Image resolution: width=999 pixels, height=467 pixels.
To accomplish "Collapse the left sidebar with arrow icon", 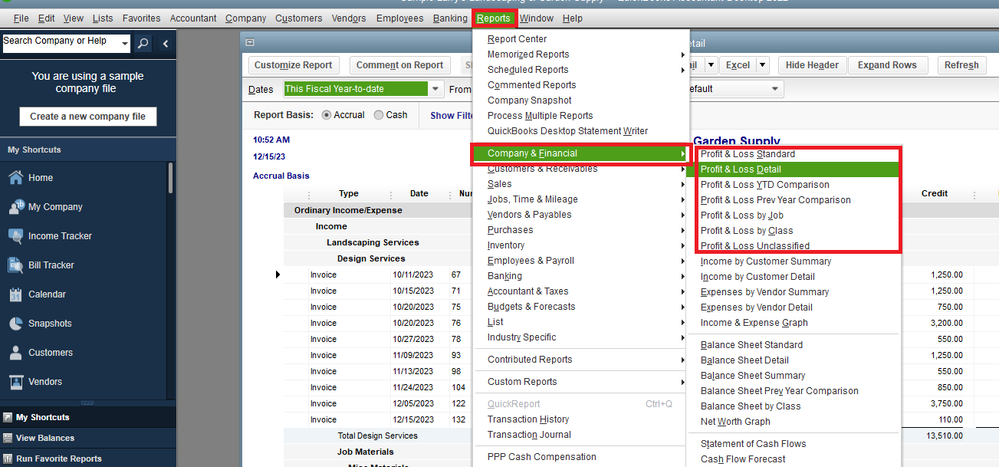I will pos(166,43).
